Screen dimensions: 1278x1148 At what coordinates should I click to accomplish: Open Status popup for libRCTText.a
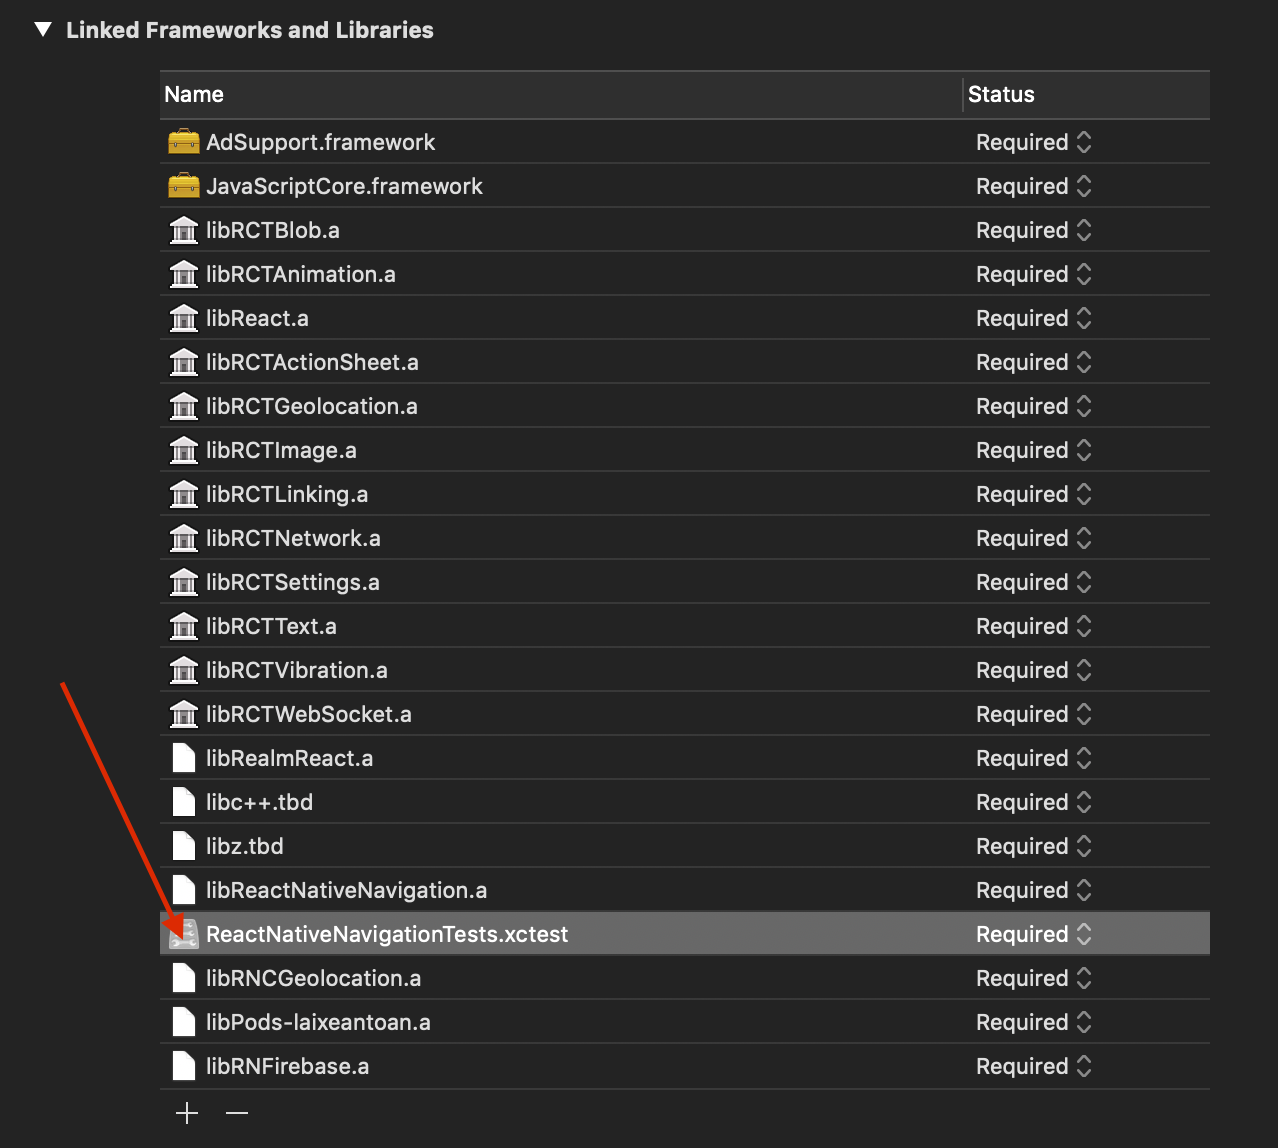tap(1034, 626)
